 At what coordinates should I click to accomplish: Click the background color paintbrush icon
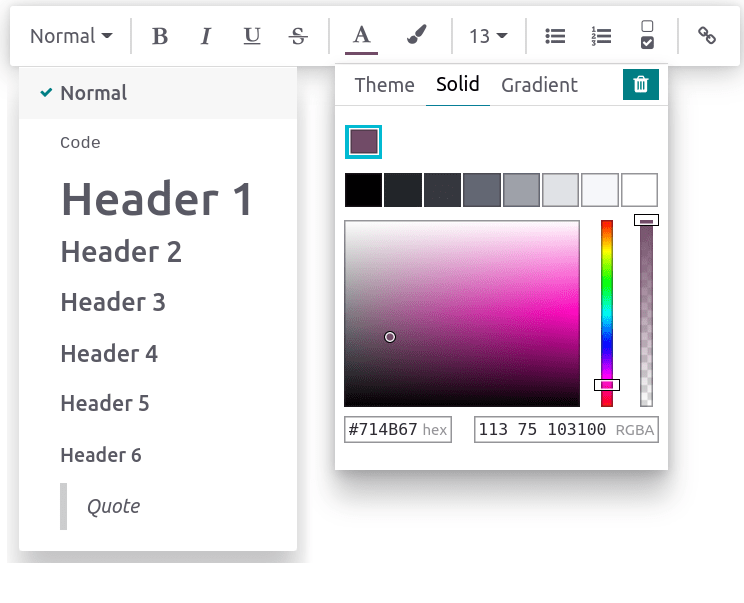coord(417,36)
